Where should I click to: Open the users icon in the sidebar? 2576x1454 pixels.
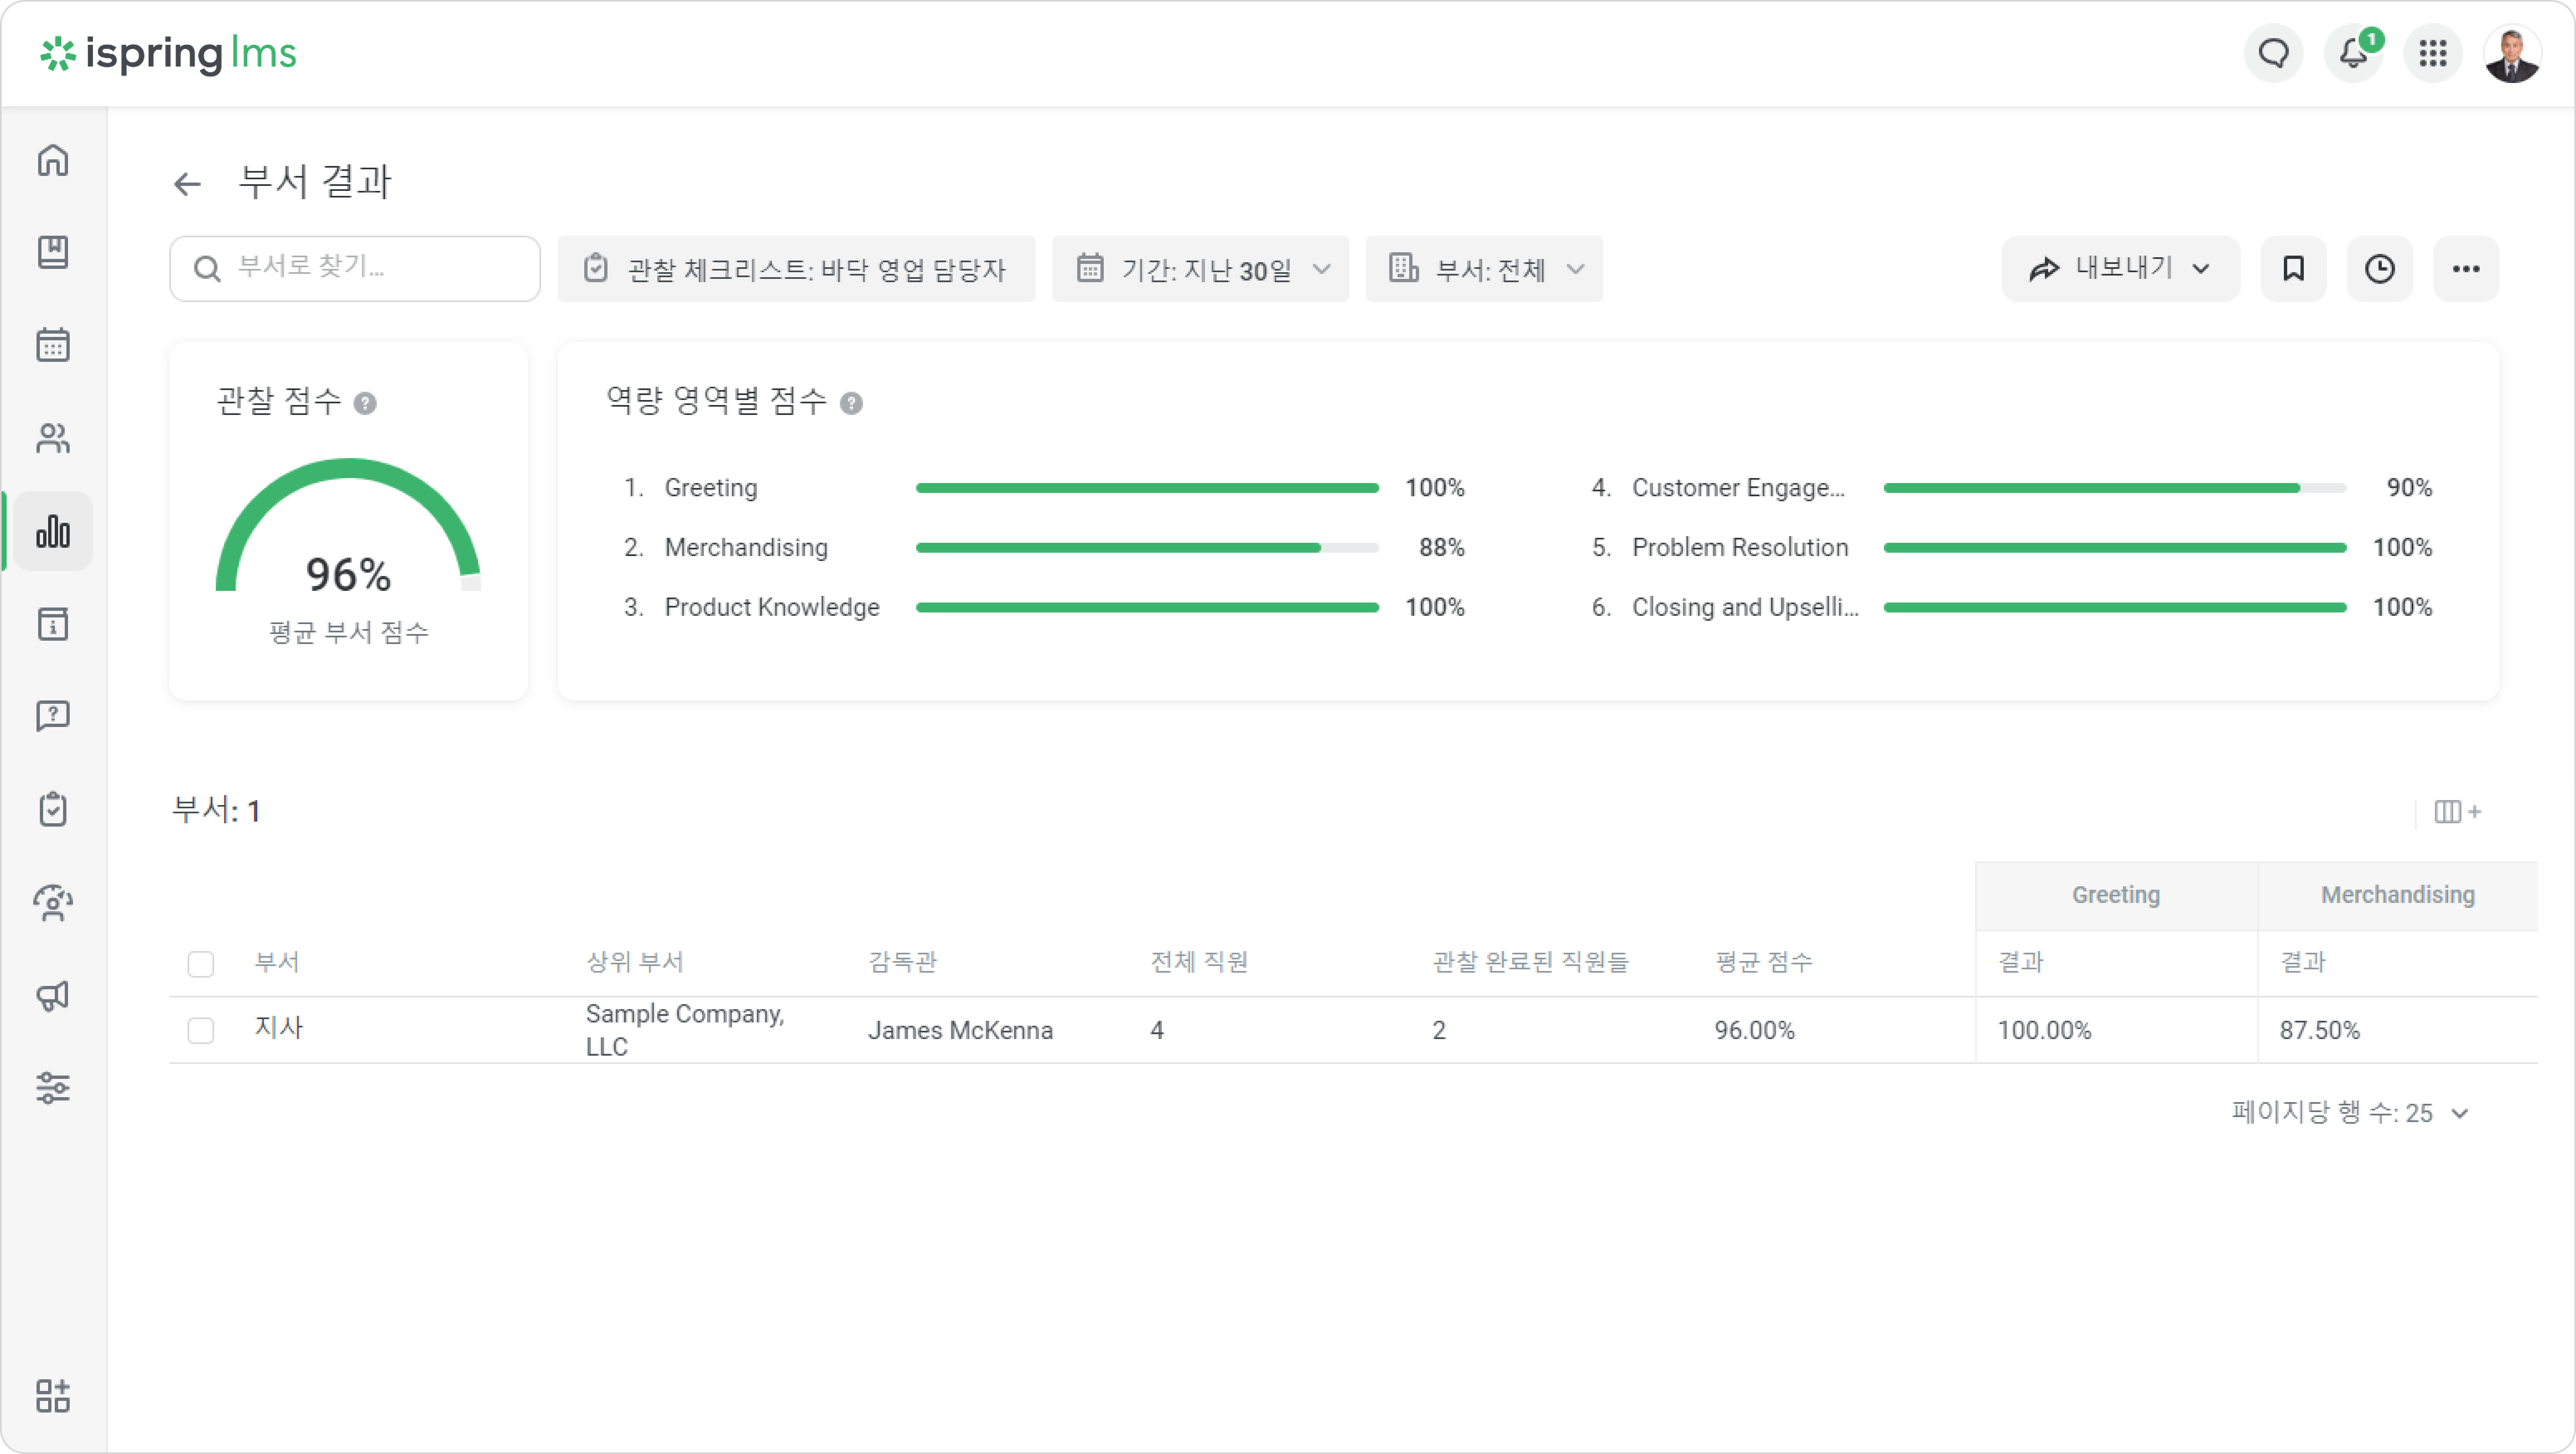pyautogui.click(x=53, y=438)
